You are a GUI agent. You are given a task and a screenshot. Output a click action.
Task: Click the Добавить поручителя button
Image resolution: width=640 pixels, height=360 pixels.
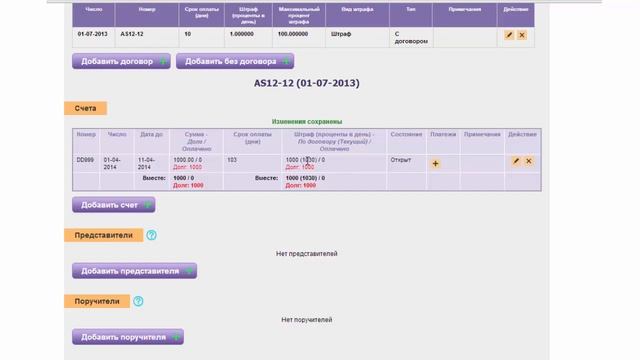[x=128, y=337]
